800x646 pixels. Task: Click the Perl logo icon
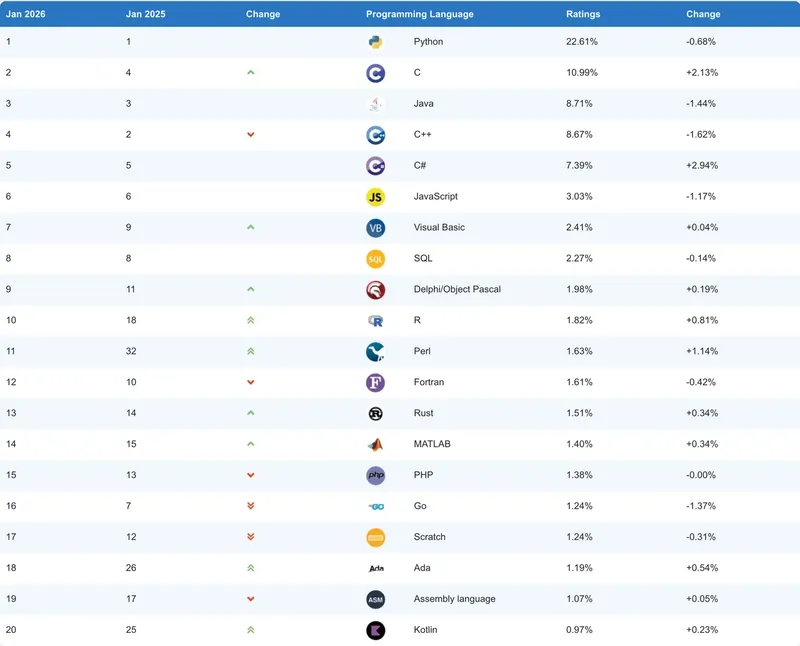pyautogui.click(x=375, y=352)
